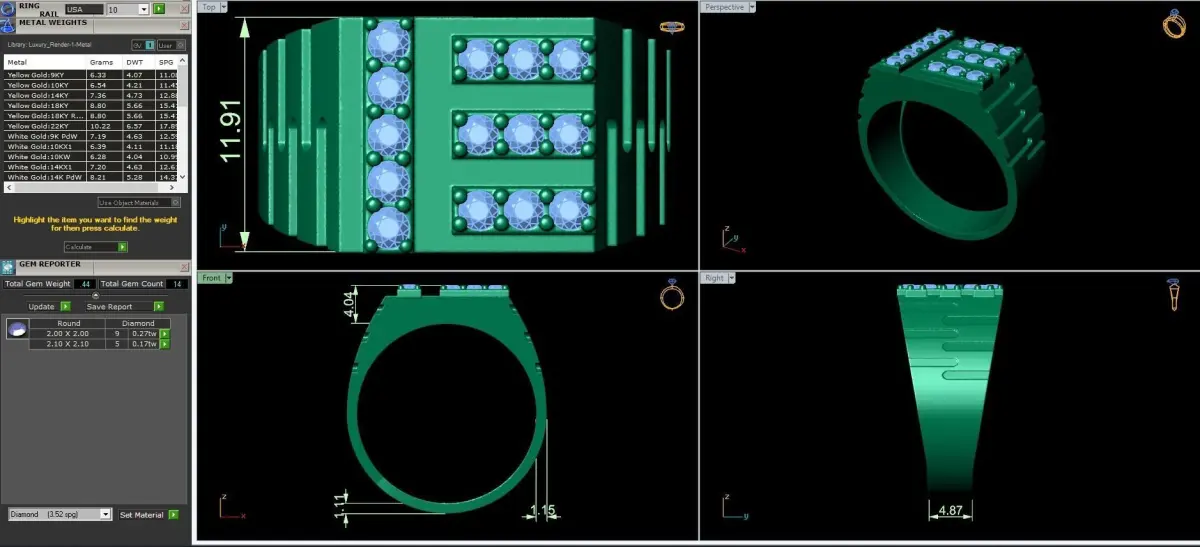Click the ring icon in Right viewport corner
The height and width of the screenshot is (547, 1200).
[1173, 297]
